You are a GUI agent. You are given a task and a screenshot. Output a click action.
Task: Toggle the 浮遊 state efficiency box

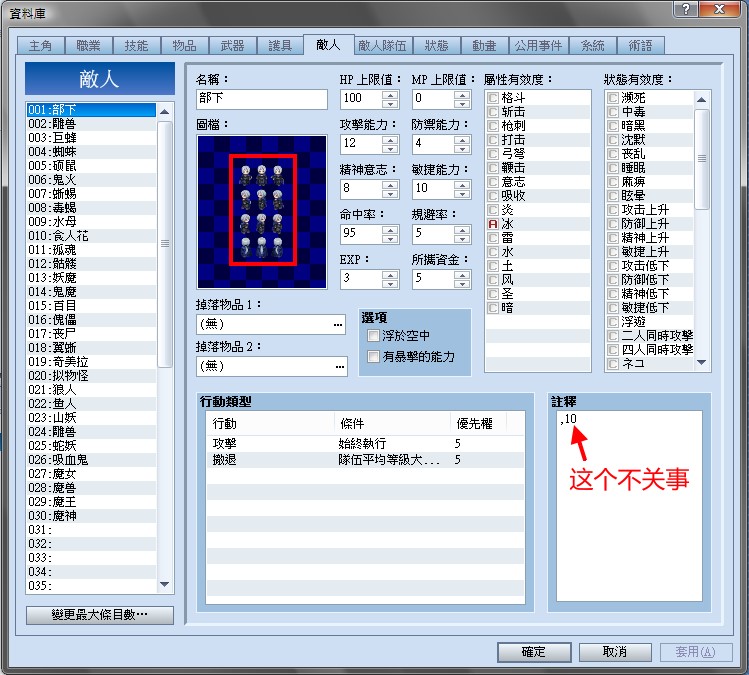pyautogui.click(x=613, y=321)
